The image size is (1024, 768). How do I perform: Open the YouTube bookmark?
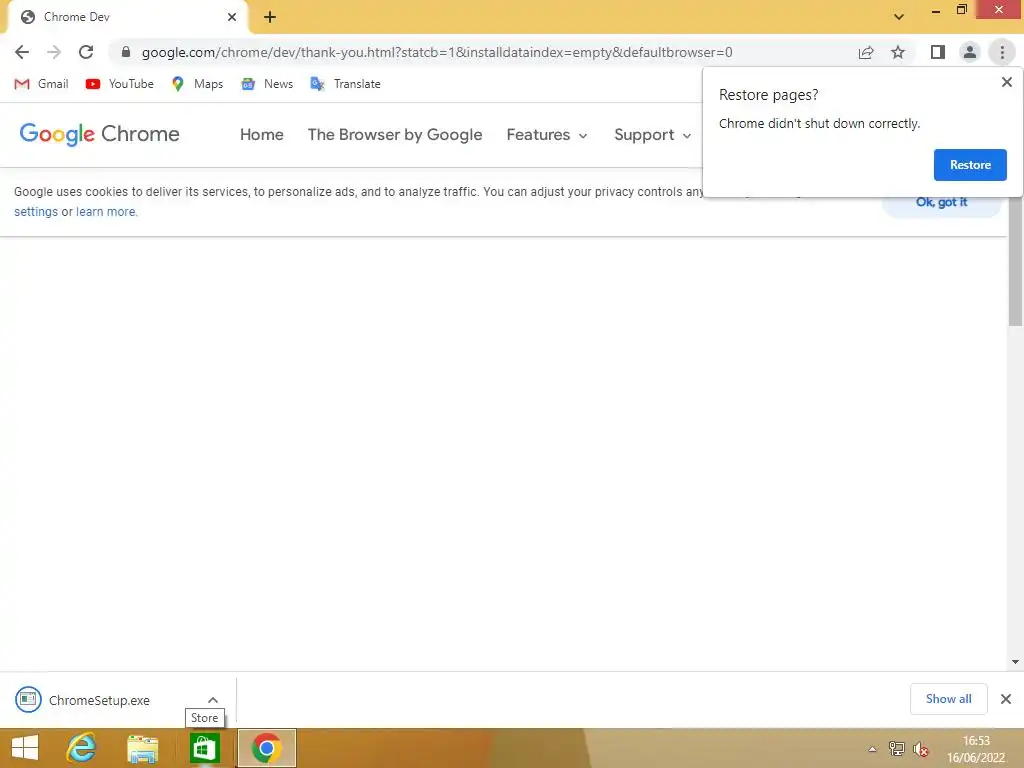pos(120,84)
